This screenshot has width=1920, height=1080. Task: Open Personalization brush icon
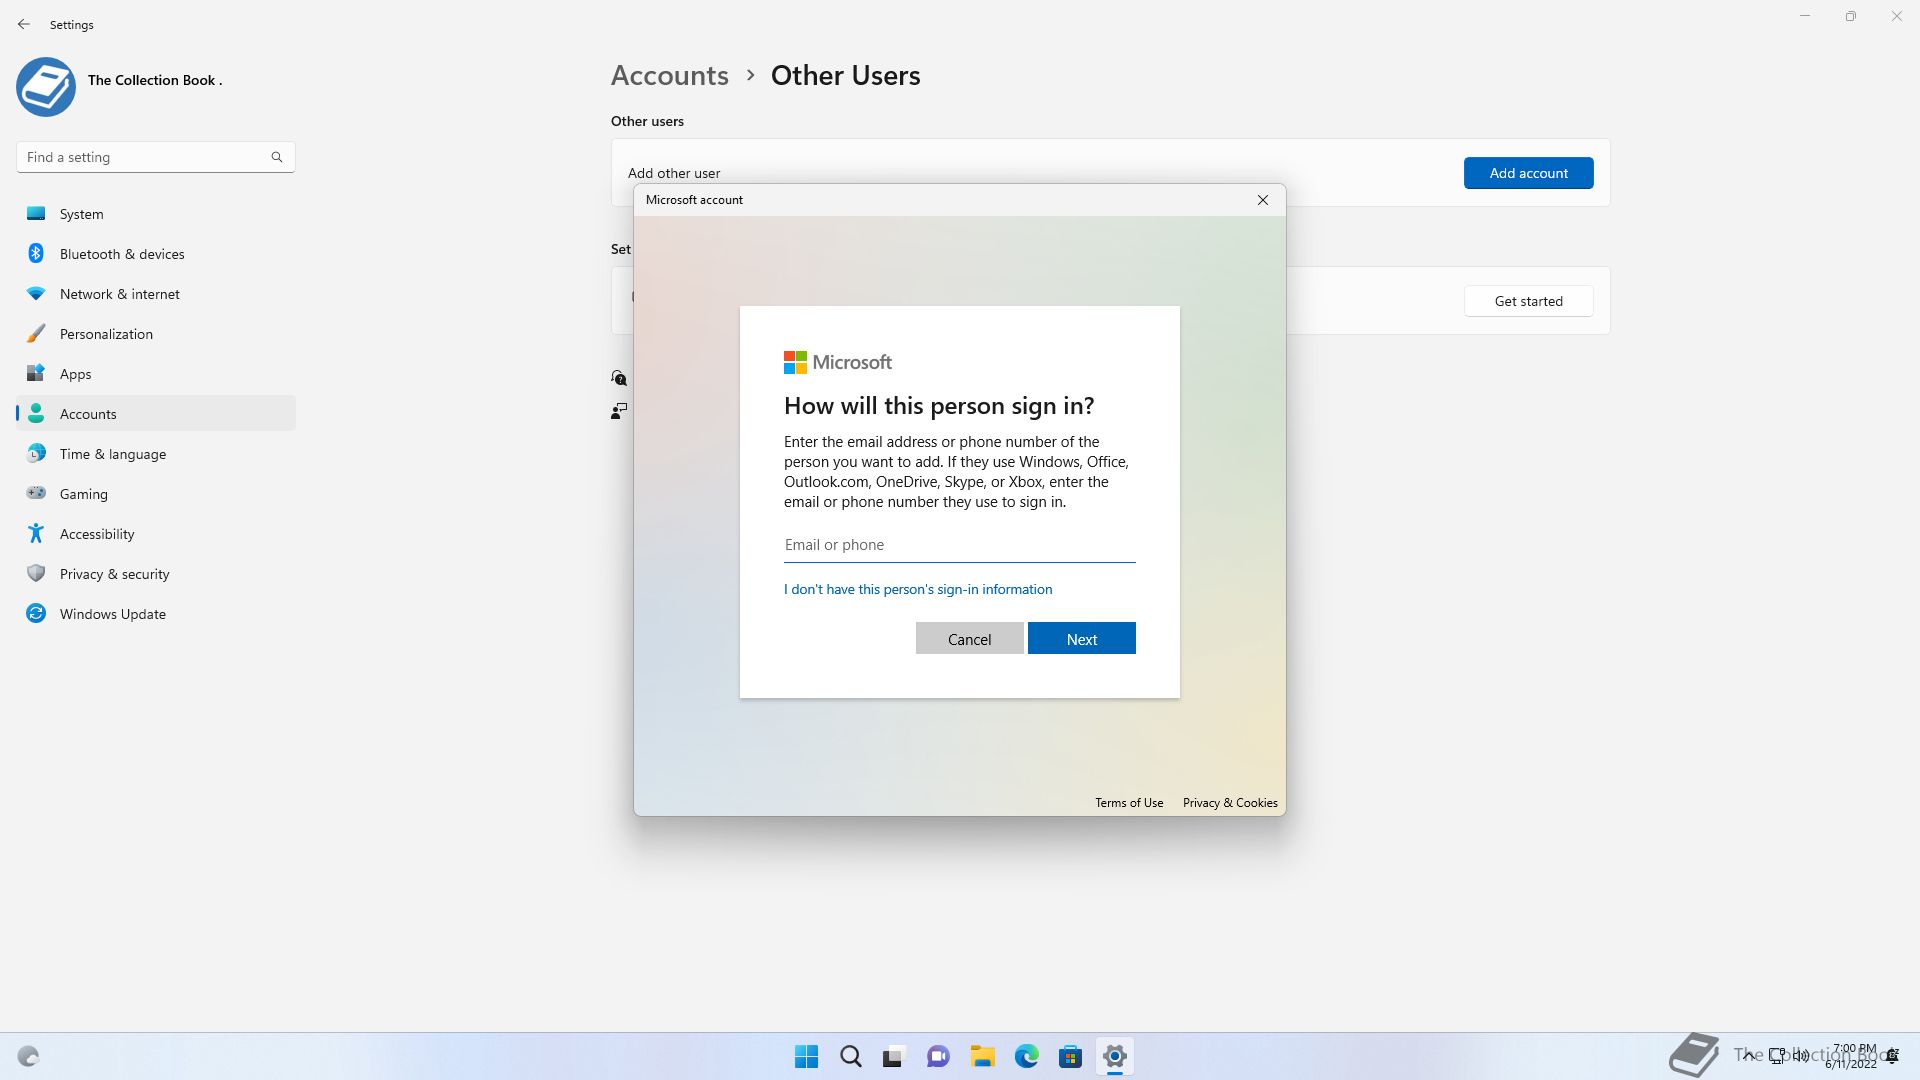(x=36, y=333)
